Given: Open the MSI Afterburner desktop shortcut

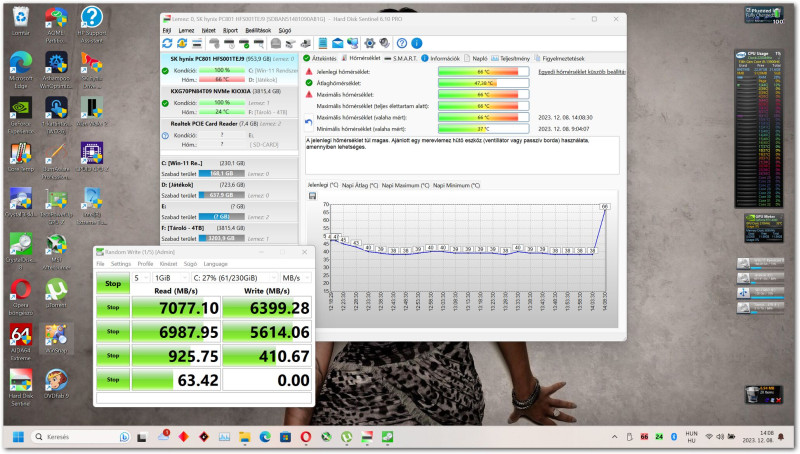Looking at the screenshot, I should click(x=56, y=251).
